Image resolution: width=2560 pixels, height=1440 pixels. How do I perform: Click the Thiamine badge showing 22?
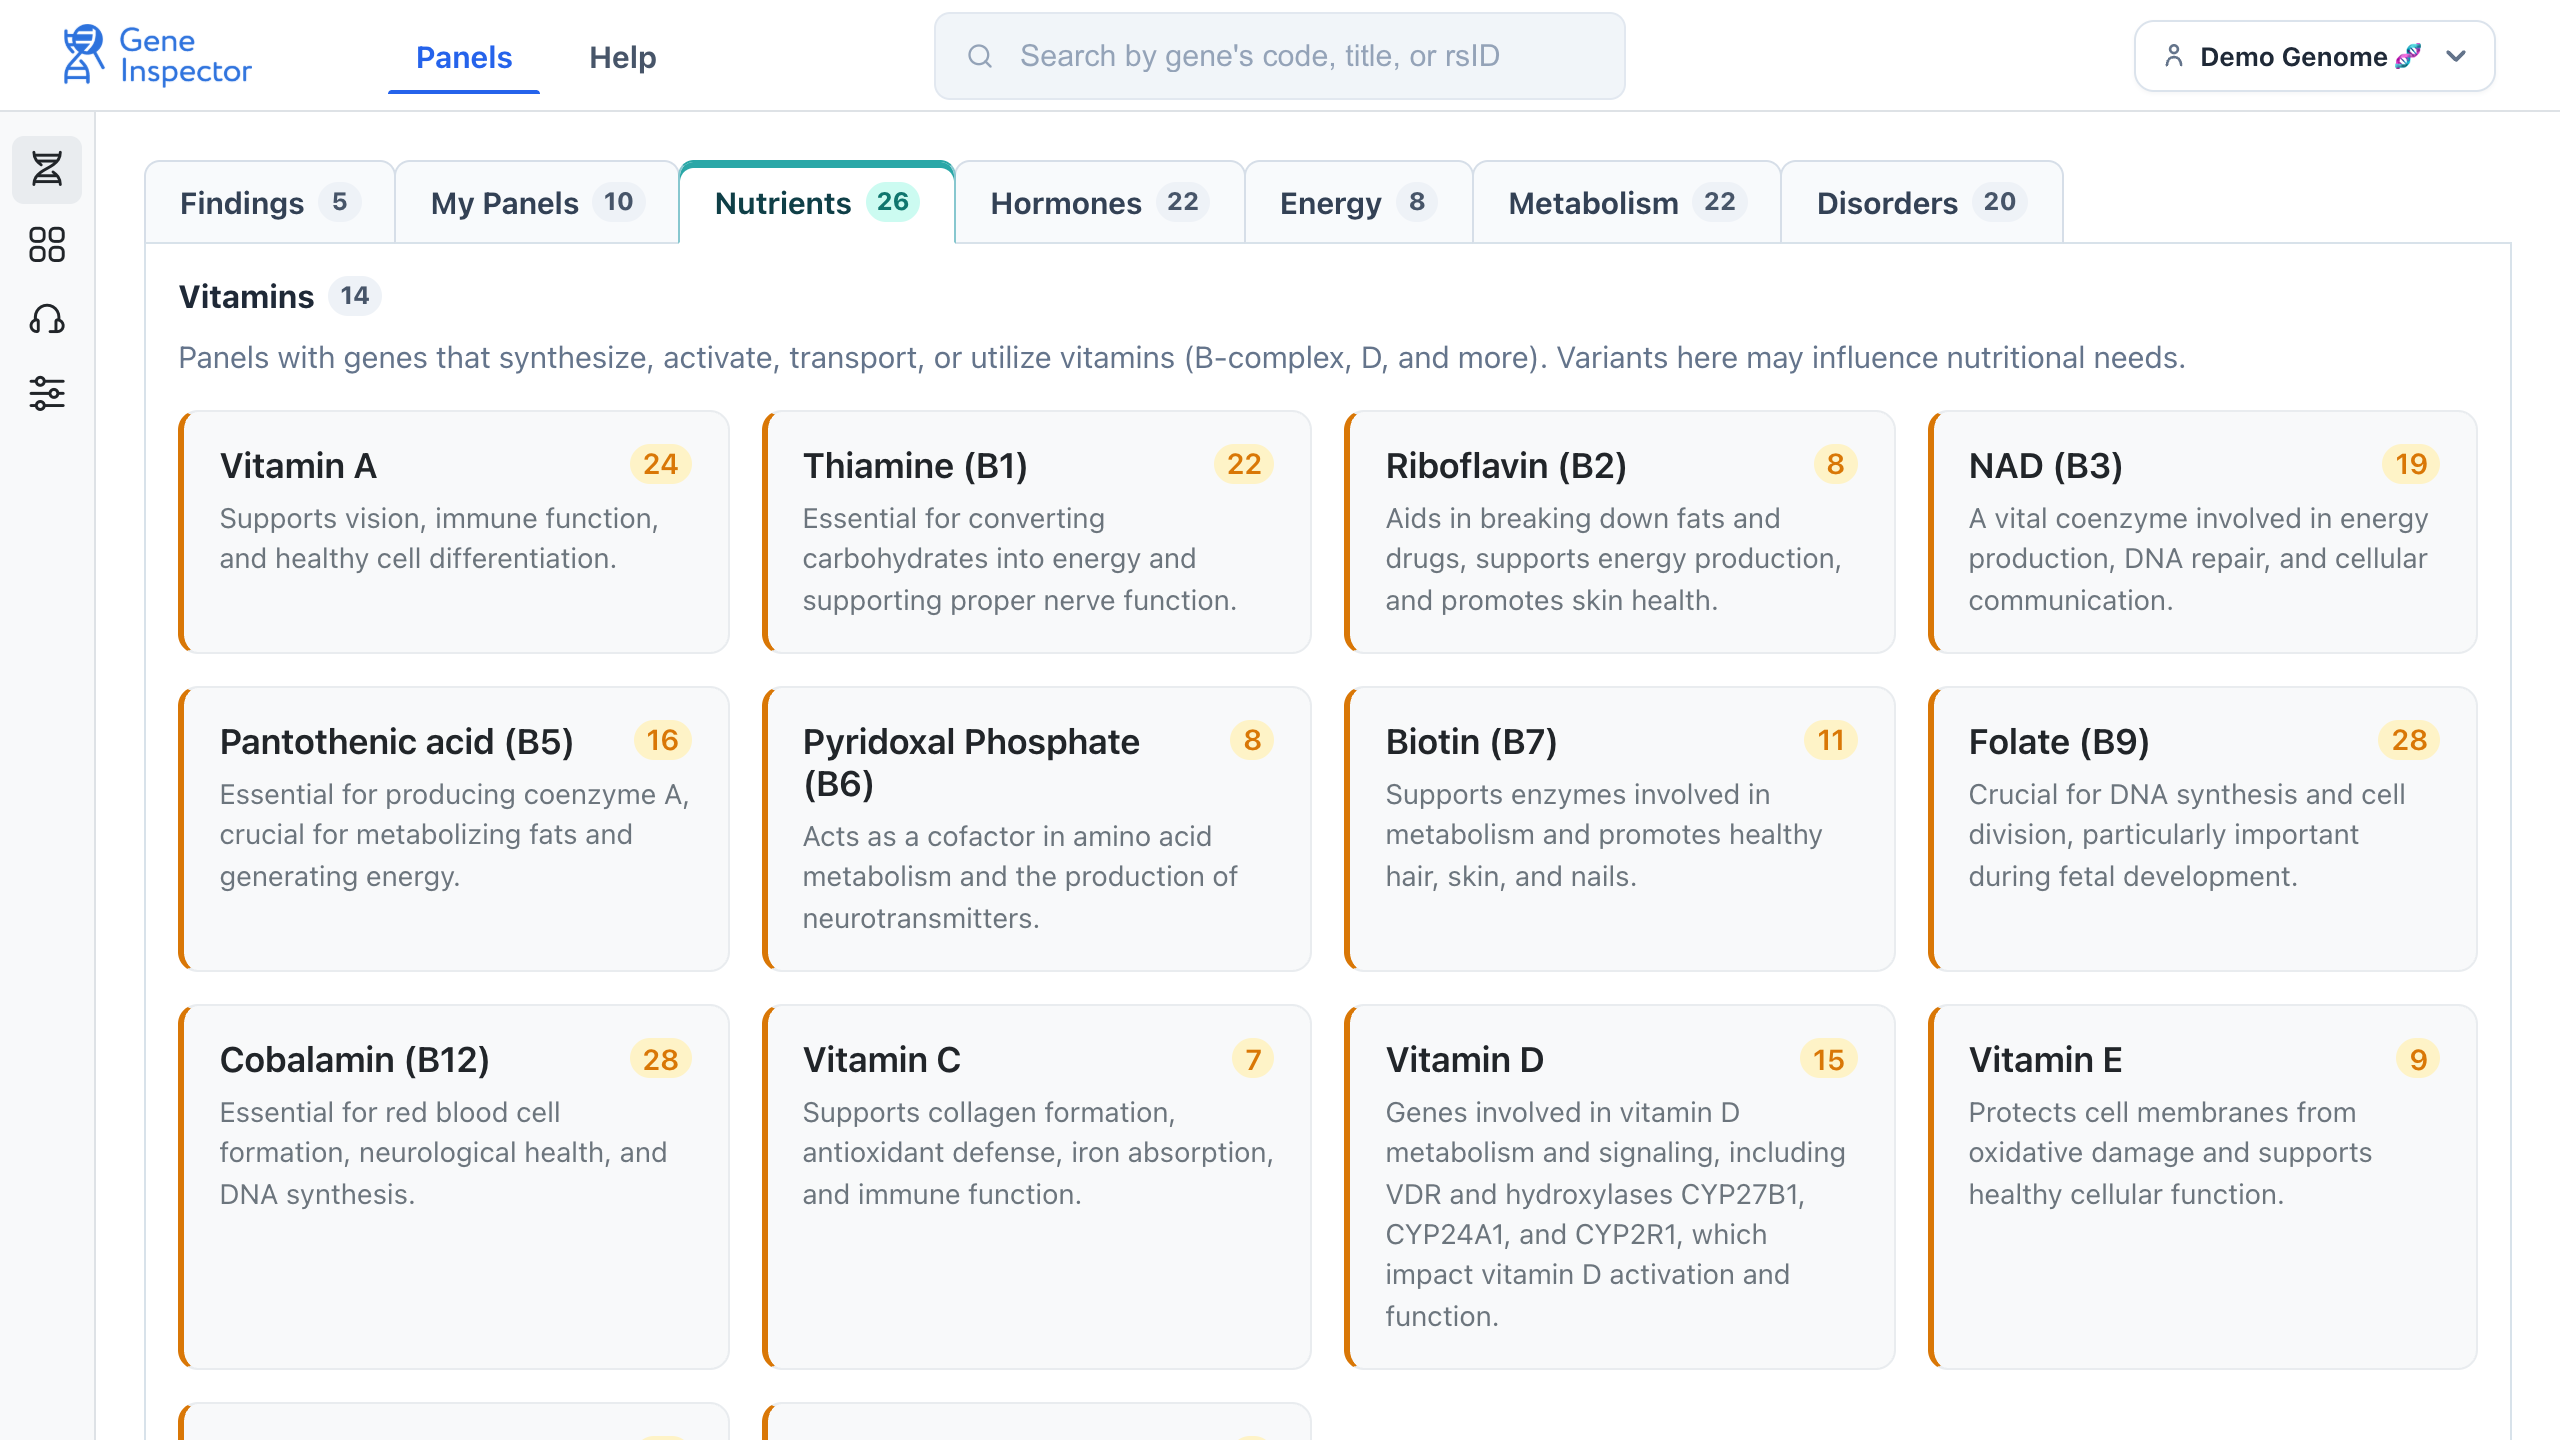coord(1244,464)
